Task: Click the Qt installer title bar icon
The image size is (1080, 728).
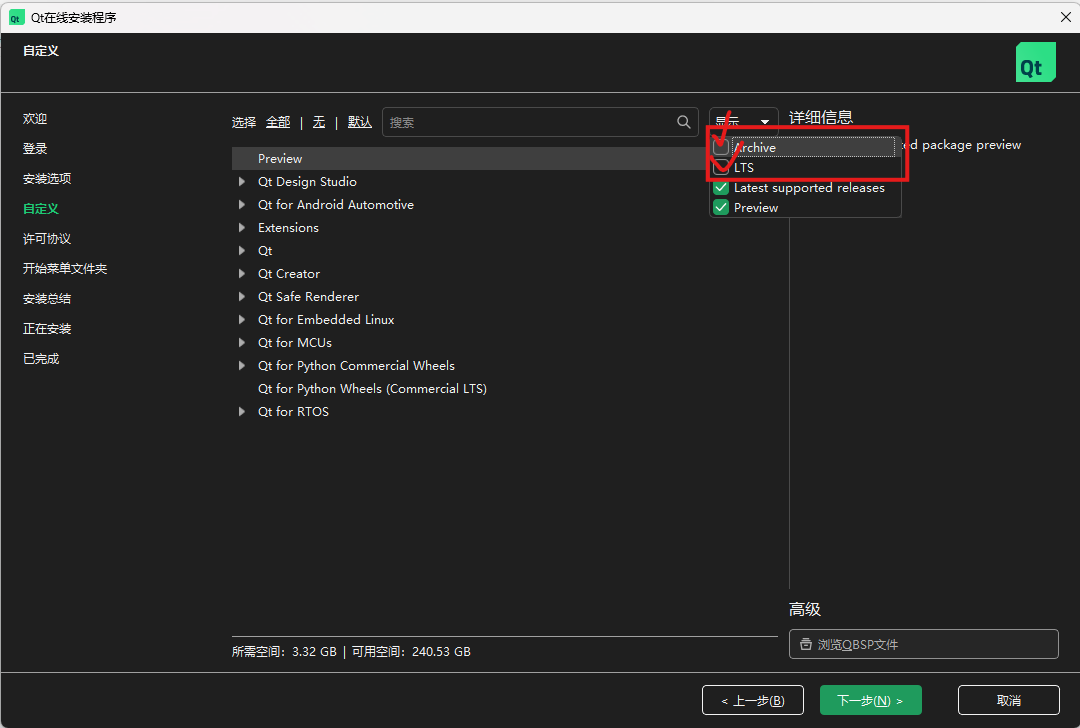Action: point(17,17)
